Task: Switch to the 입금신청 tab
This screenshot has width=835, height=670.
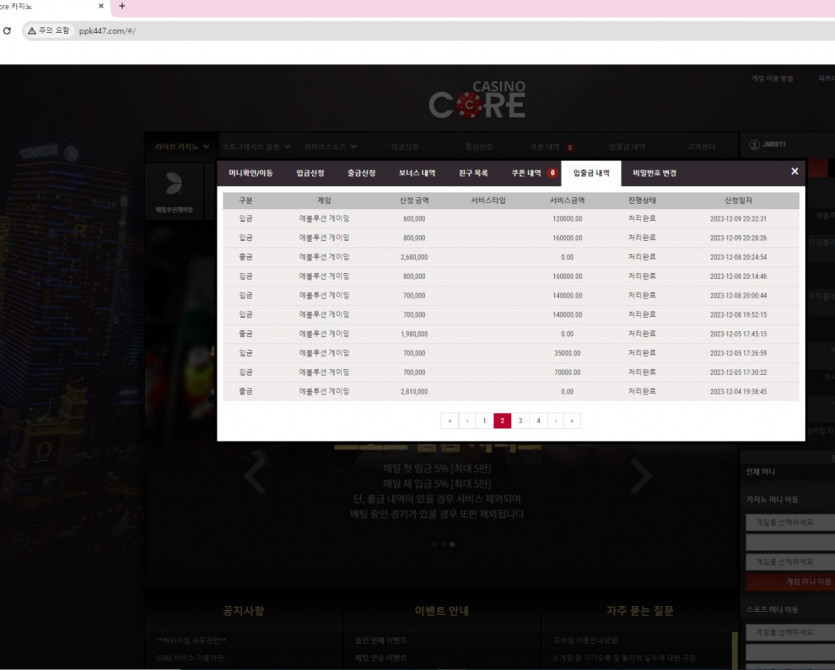Action: click(x=310, y=173)
